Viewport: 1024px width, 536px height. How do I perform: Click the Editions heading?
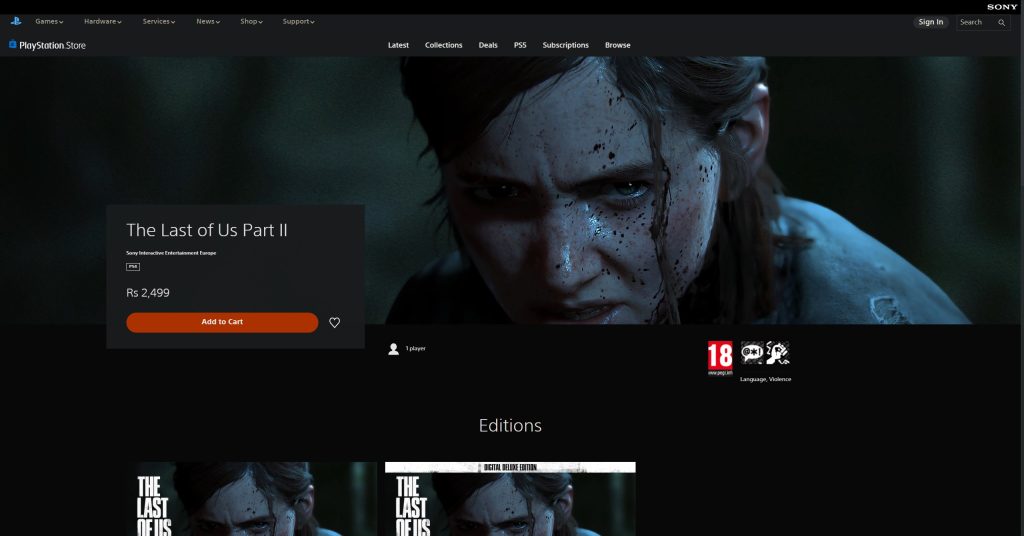(510, 426)
